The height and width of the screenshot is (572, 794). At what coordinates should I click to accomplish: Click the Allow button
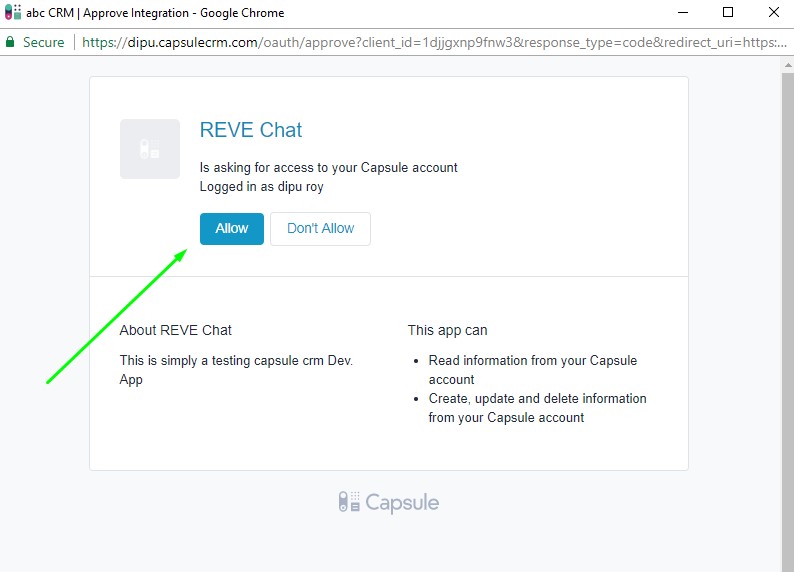[x=231, y=228]
